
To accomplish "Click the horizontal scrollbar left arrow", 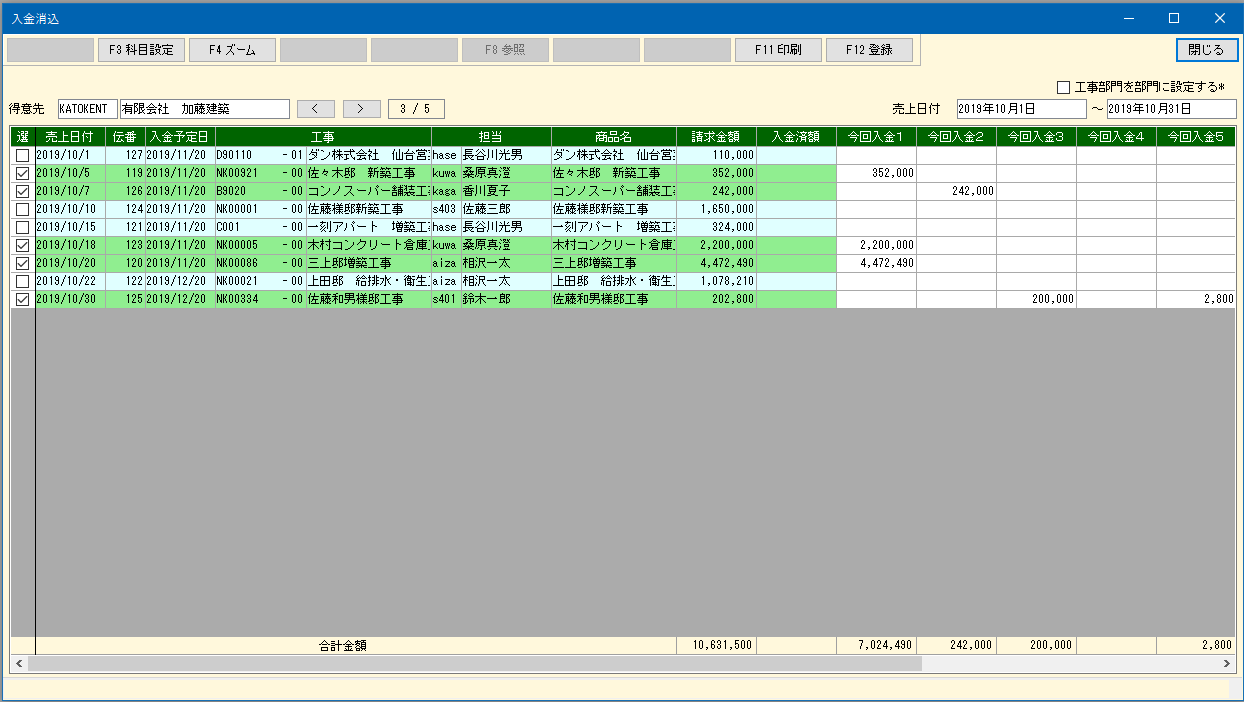I will coord(19,663).
